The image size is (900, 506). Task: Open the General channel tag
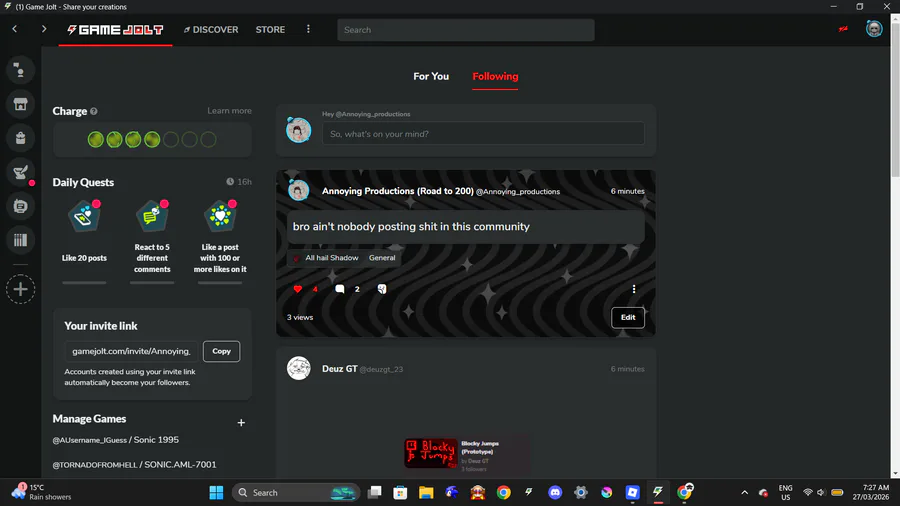(382, 258)
